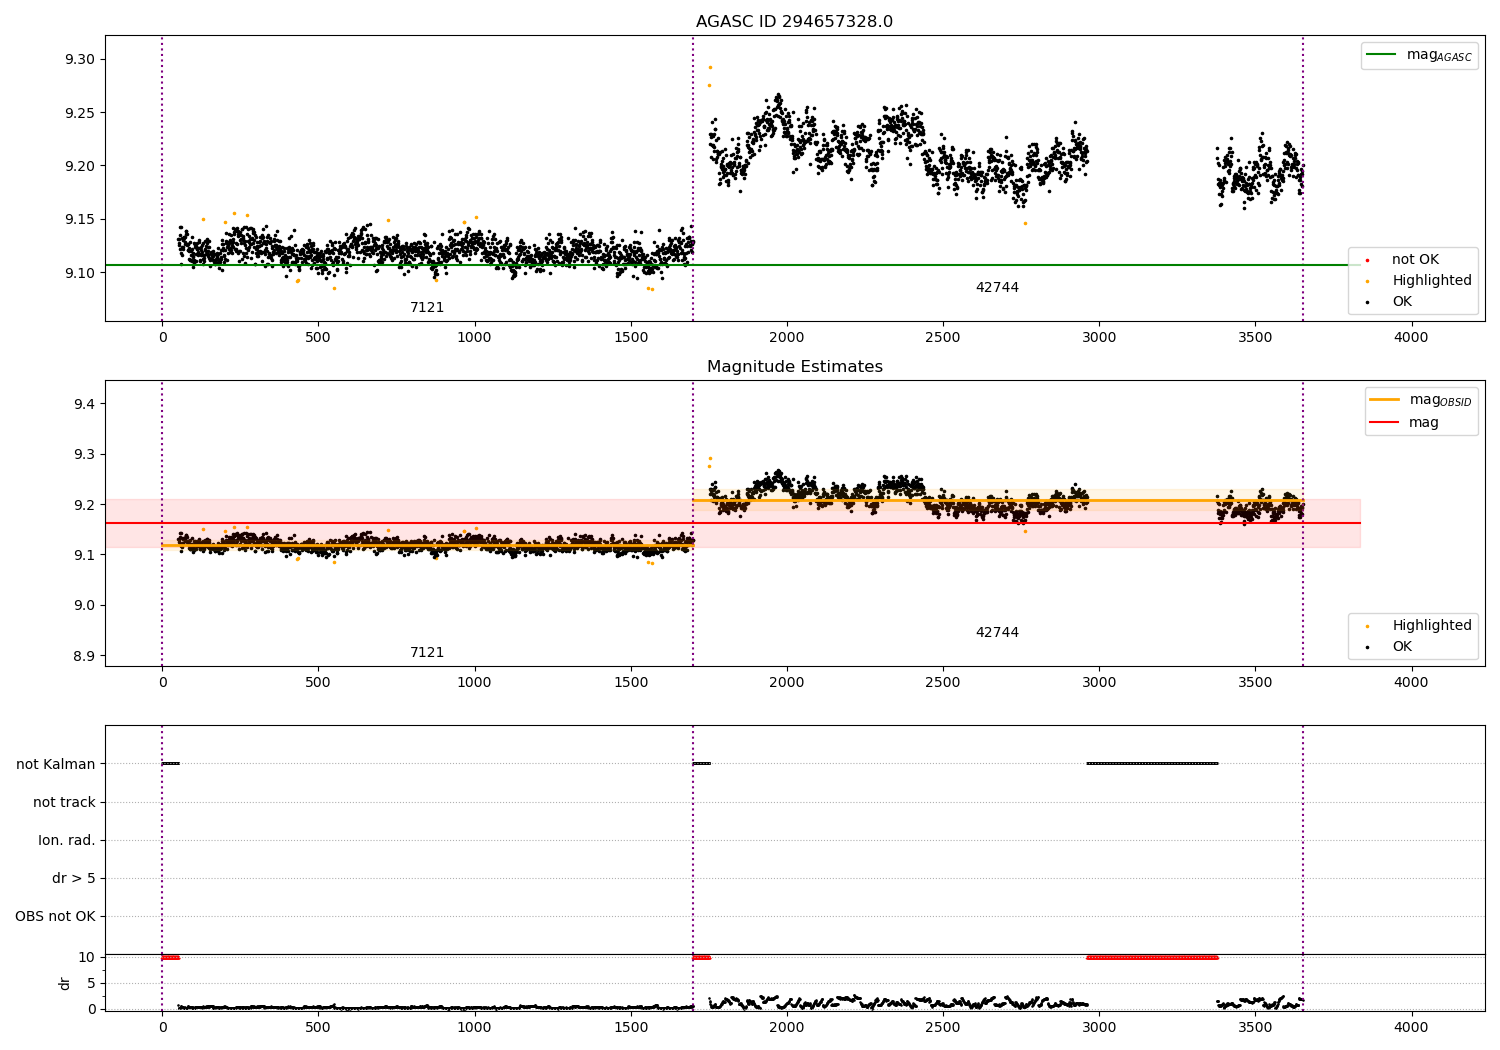The image size is (1500, 1050).
Task: Click the 7121 obsid label in middle plot
Action: [x=427, y=653]
